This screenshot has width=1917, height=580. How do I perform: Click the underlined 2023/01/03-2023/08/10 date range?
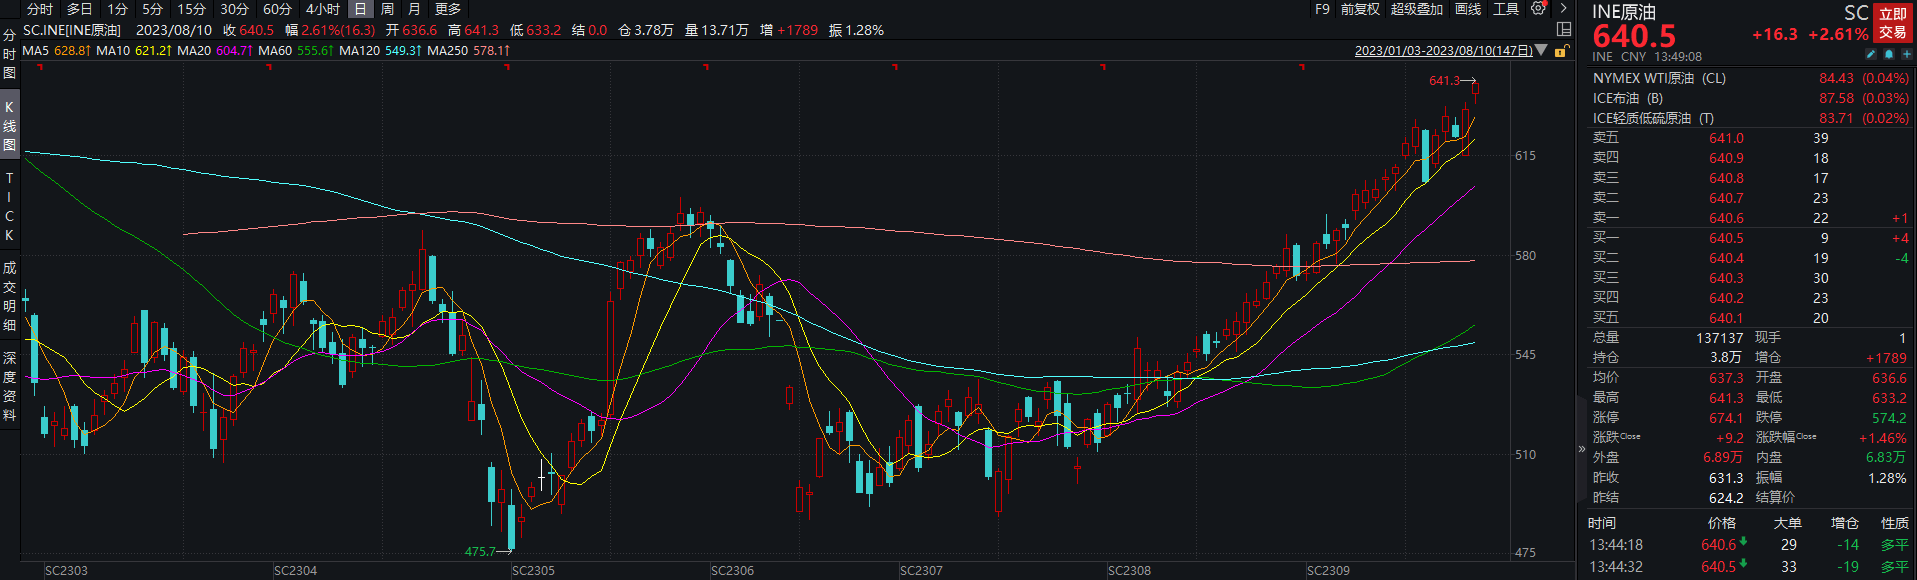click(x=1443, y=51)
